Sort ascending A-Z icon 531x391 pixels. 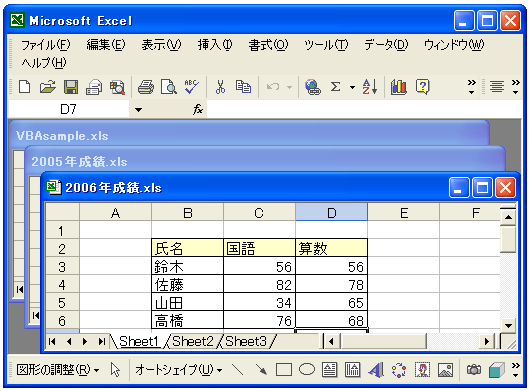click(x=369, y=87)
